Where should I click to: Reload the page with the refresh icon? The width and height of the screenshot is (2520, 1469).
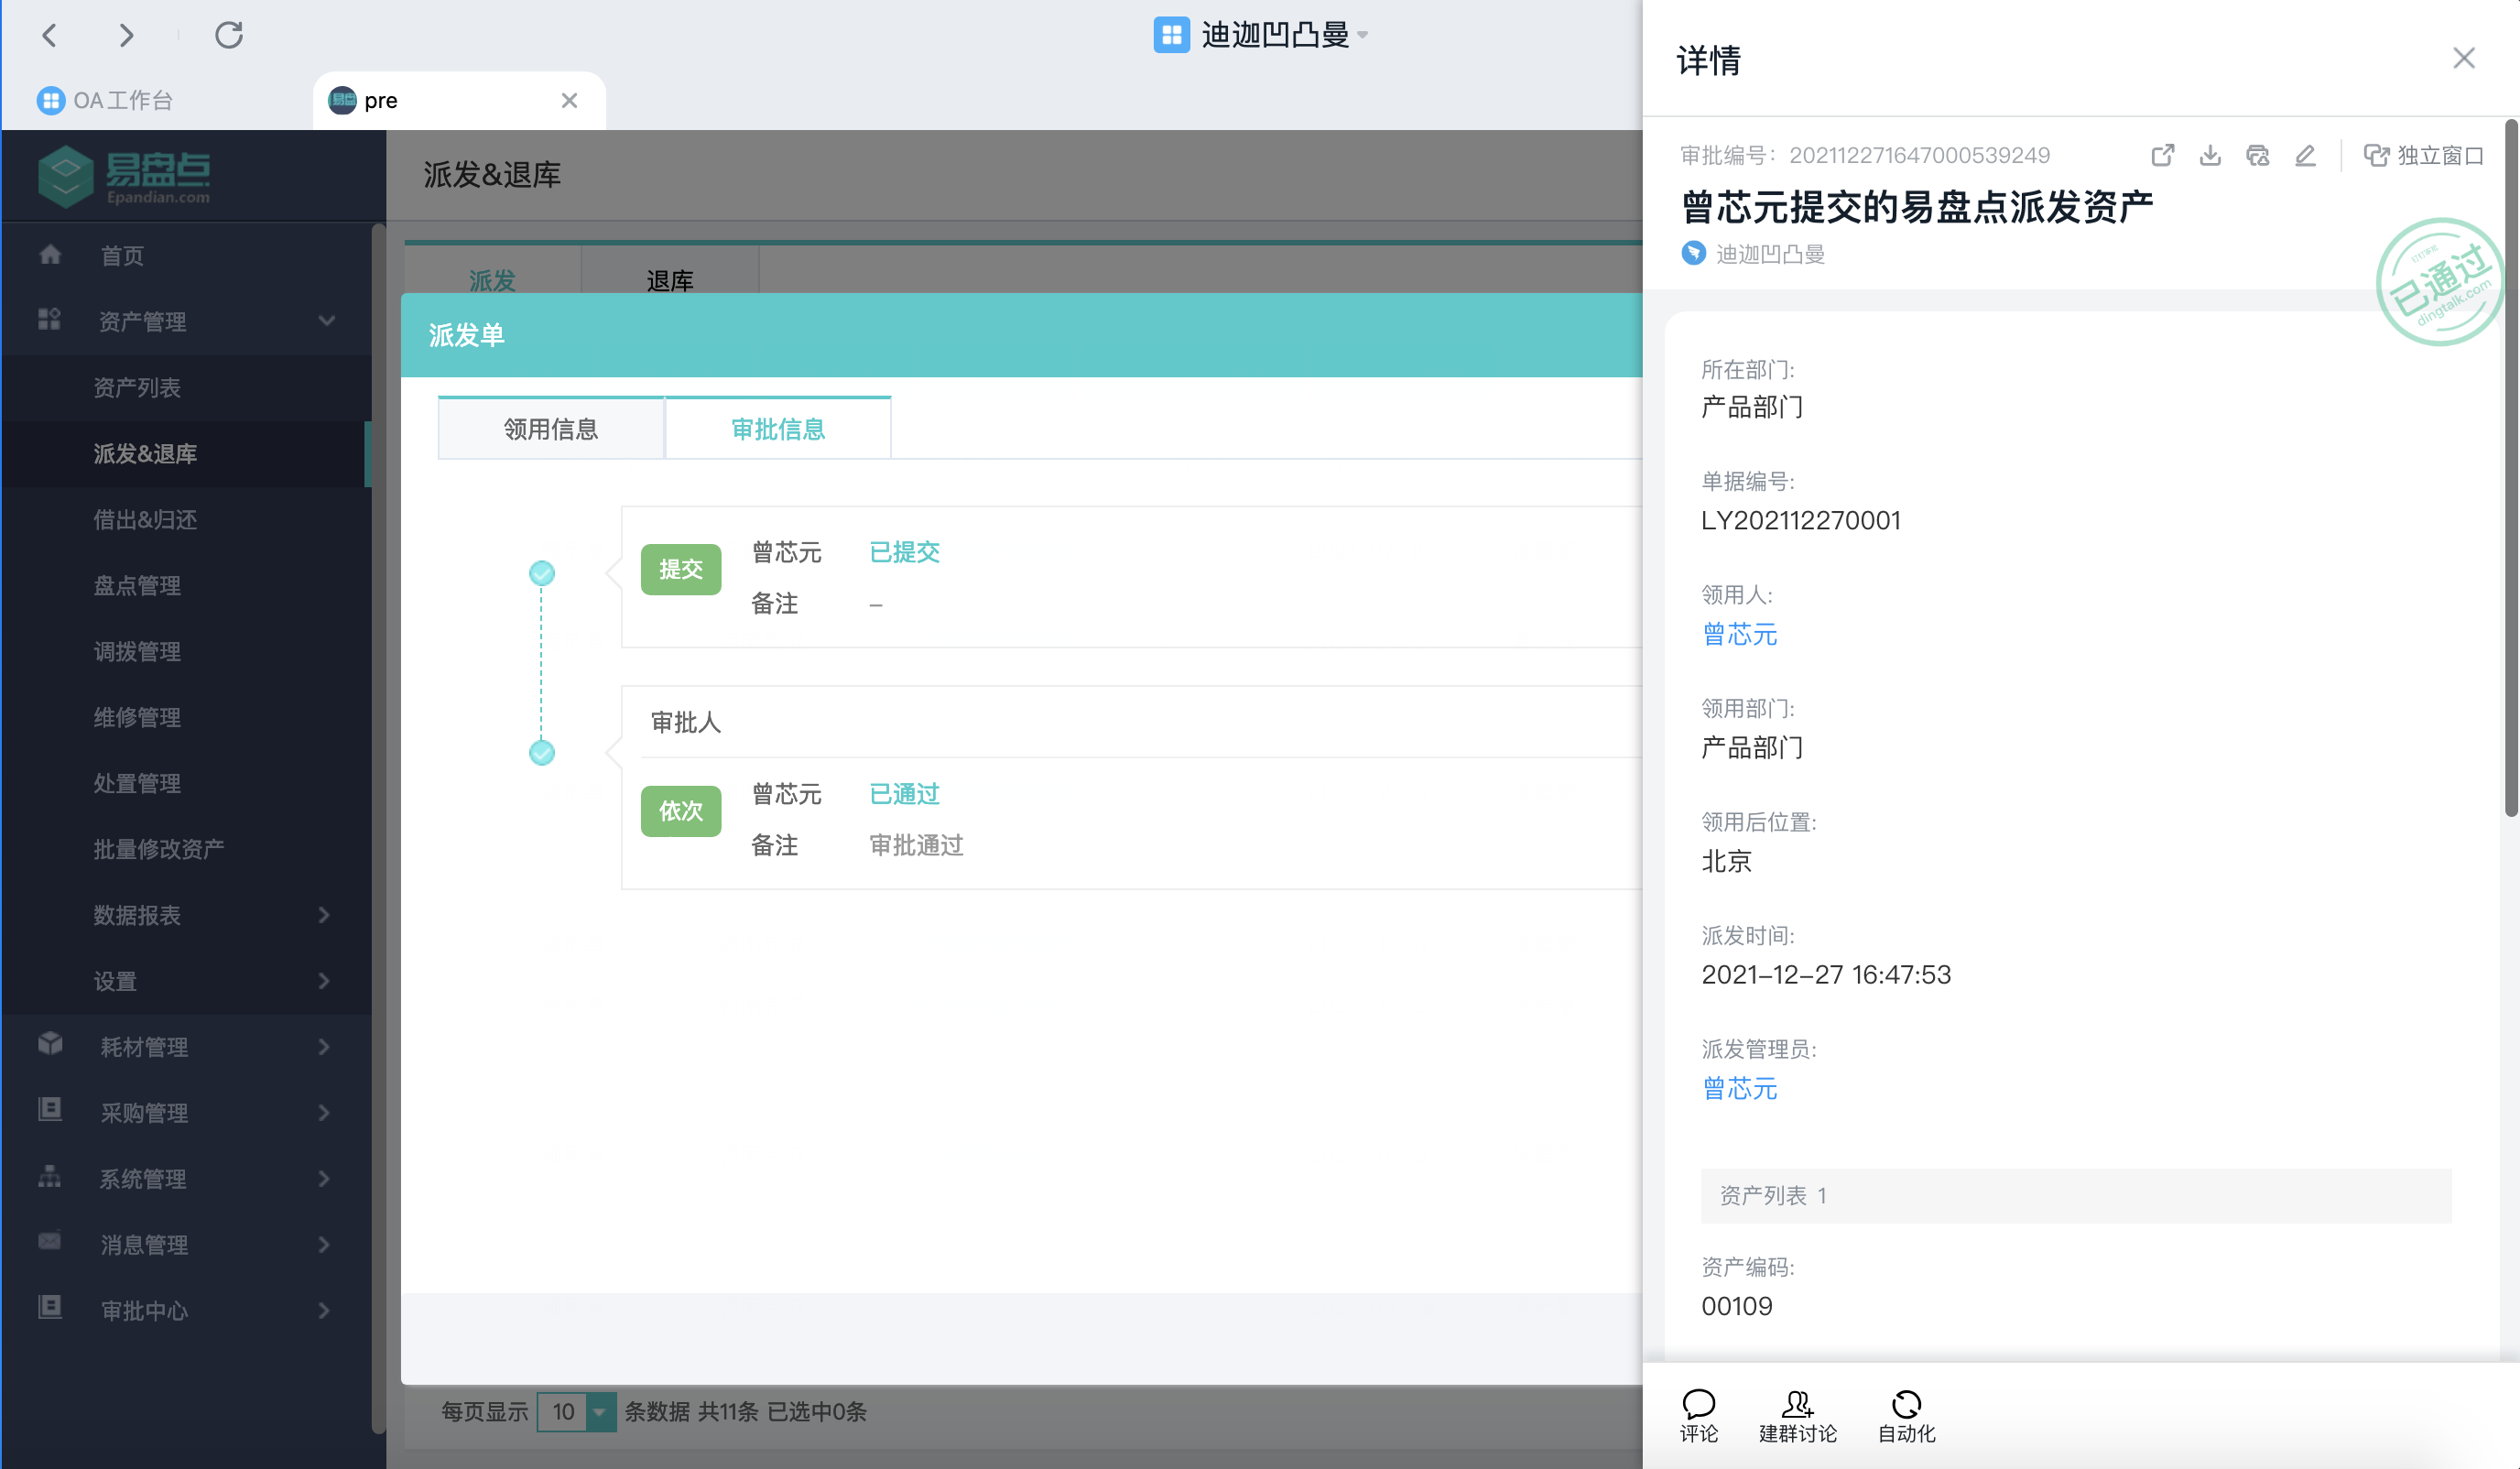[229, 35]
